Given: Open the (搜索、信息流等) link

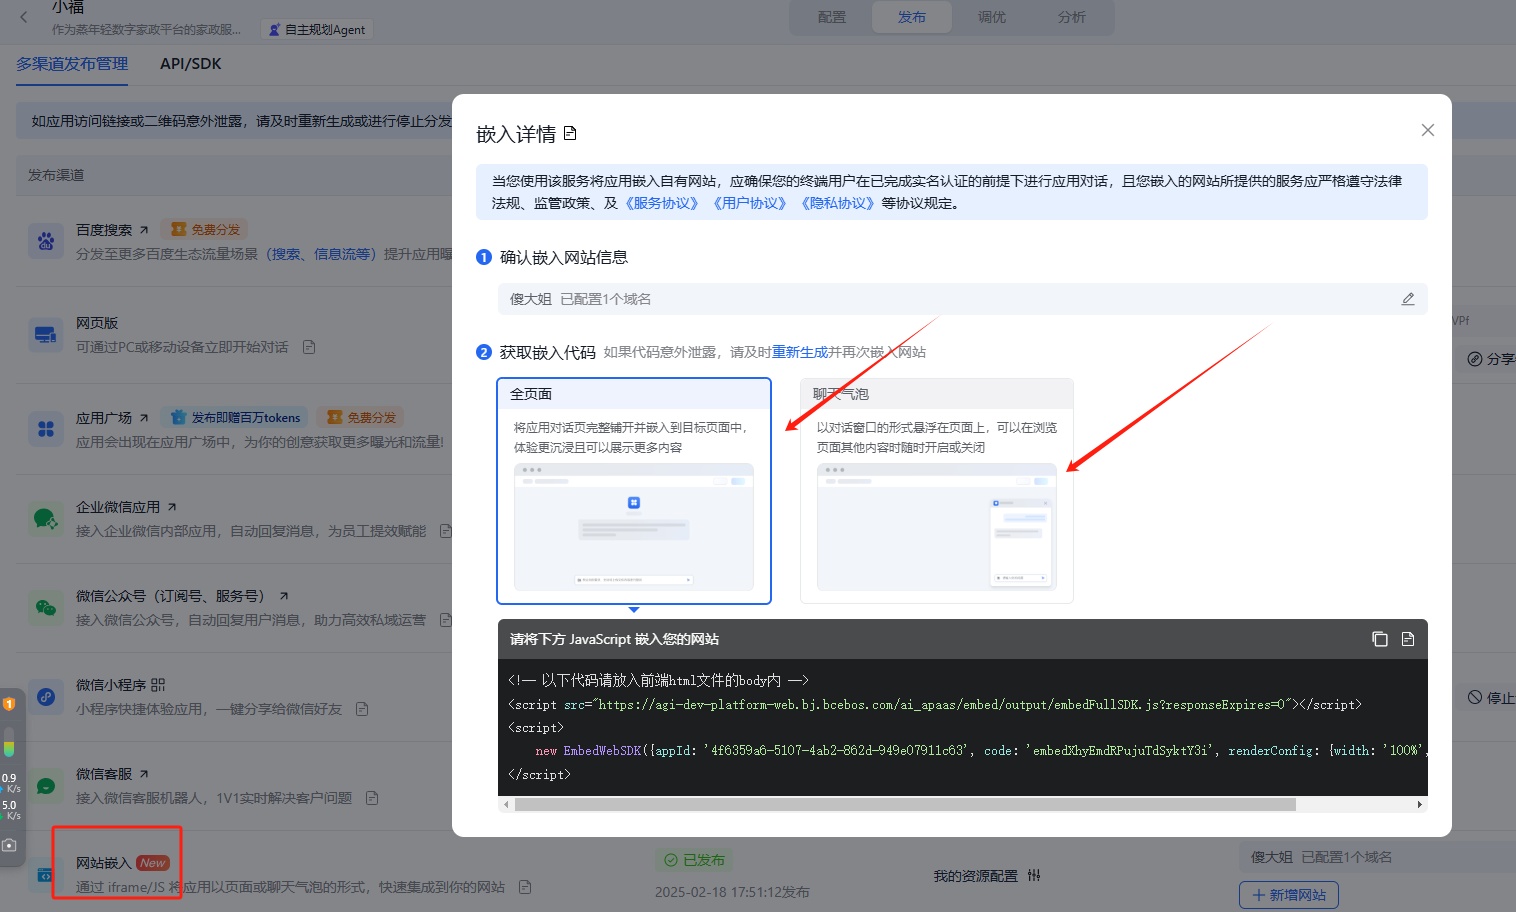Looking at the screenshot, I should point(321,254).
